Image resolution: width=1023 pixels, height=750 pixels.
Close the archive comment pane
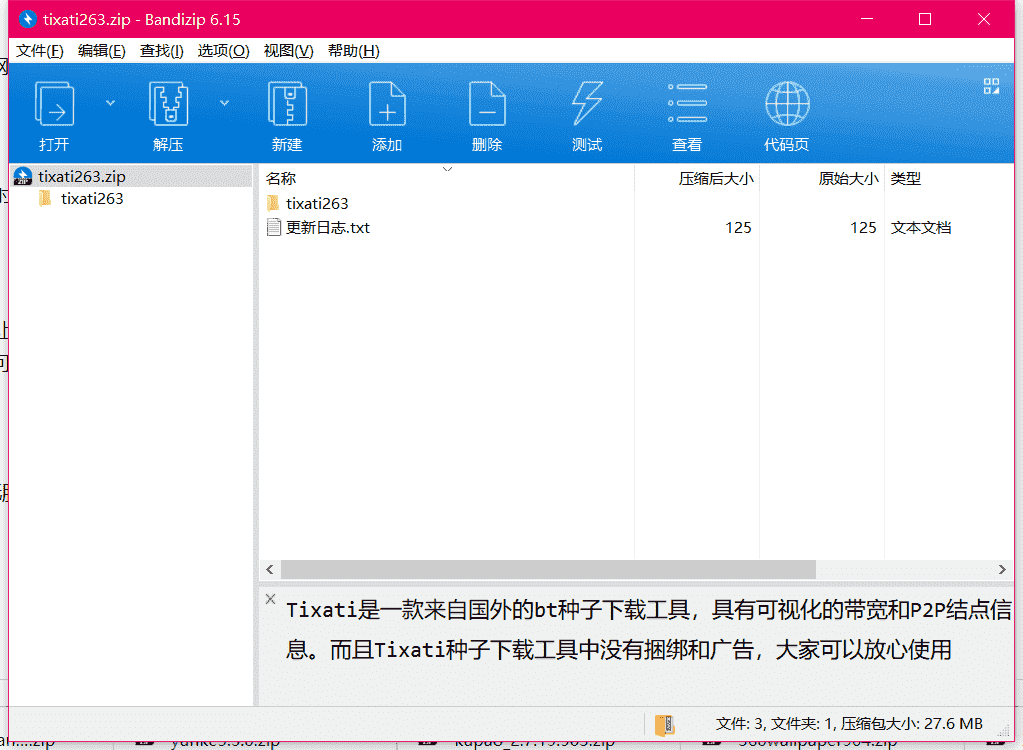click(271, 599)
